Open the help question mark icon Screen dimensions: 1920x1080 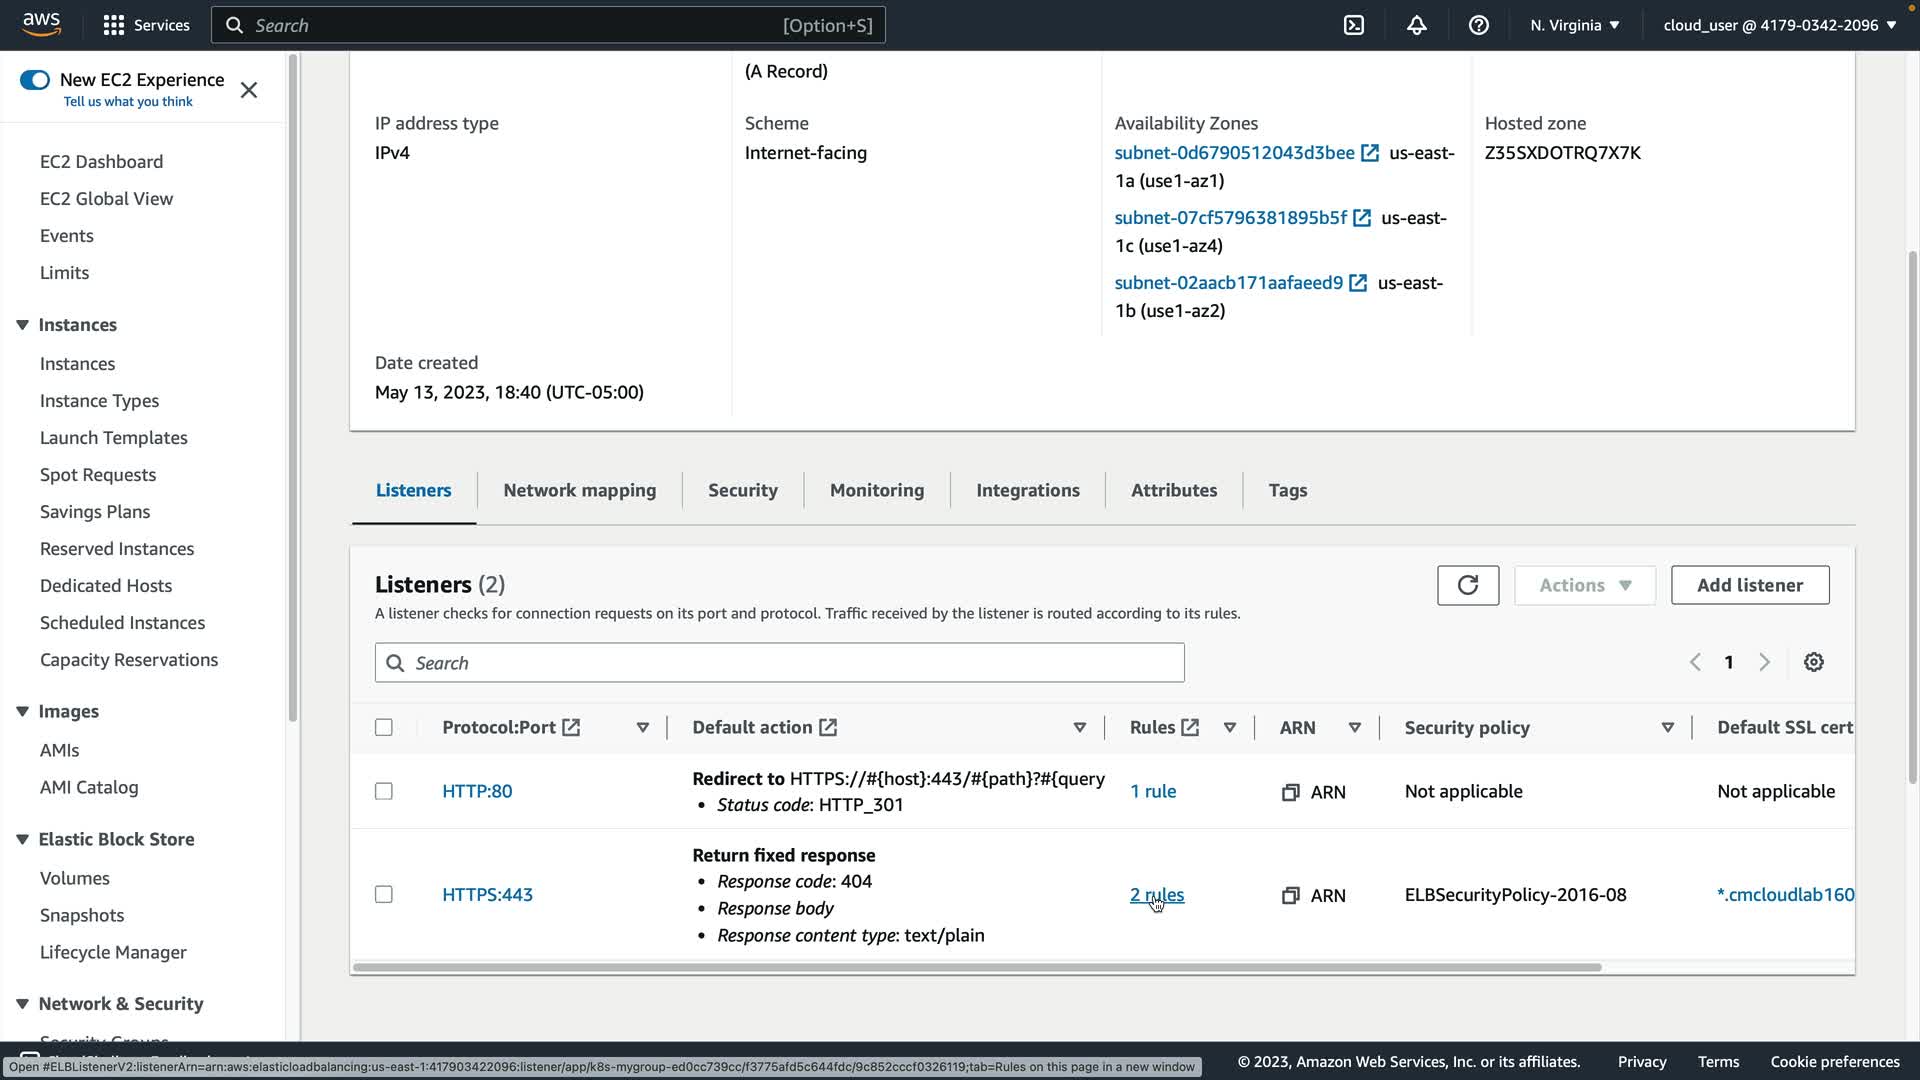(1478, 25)
